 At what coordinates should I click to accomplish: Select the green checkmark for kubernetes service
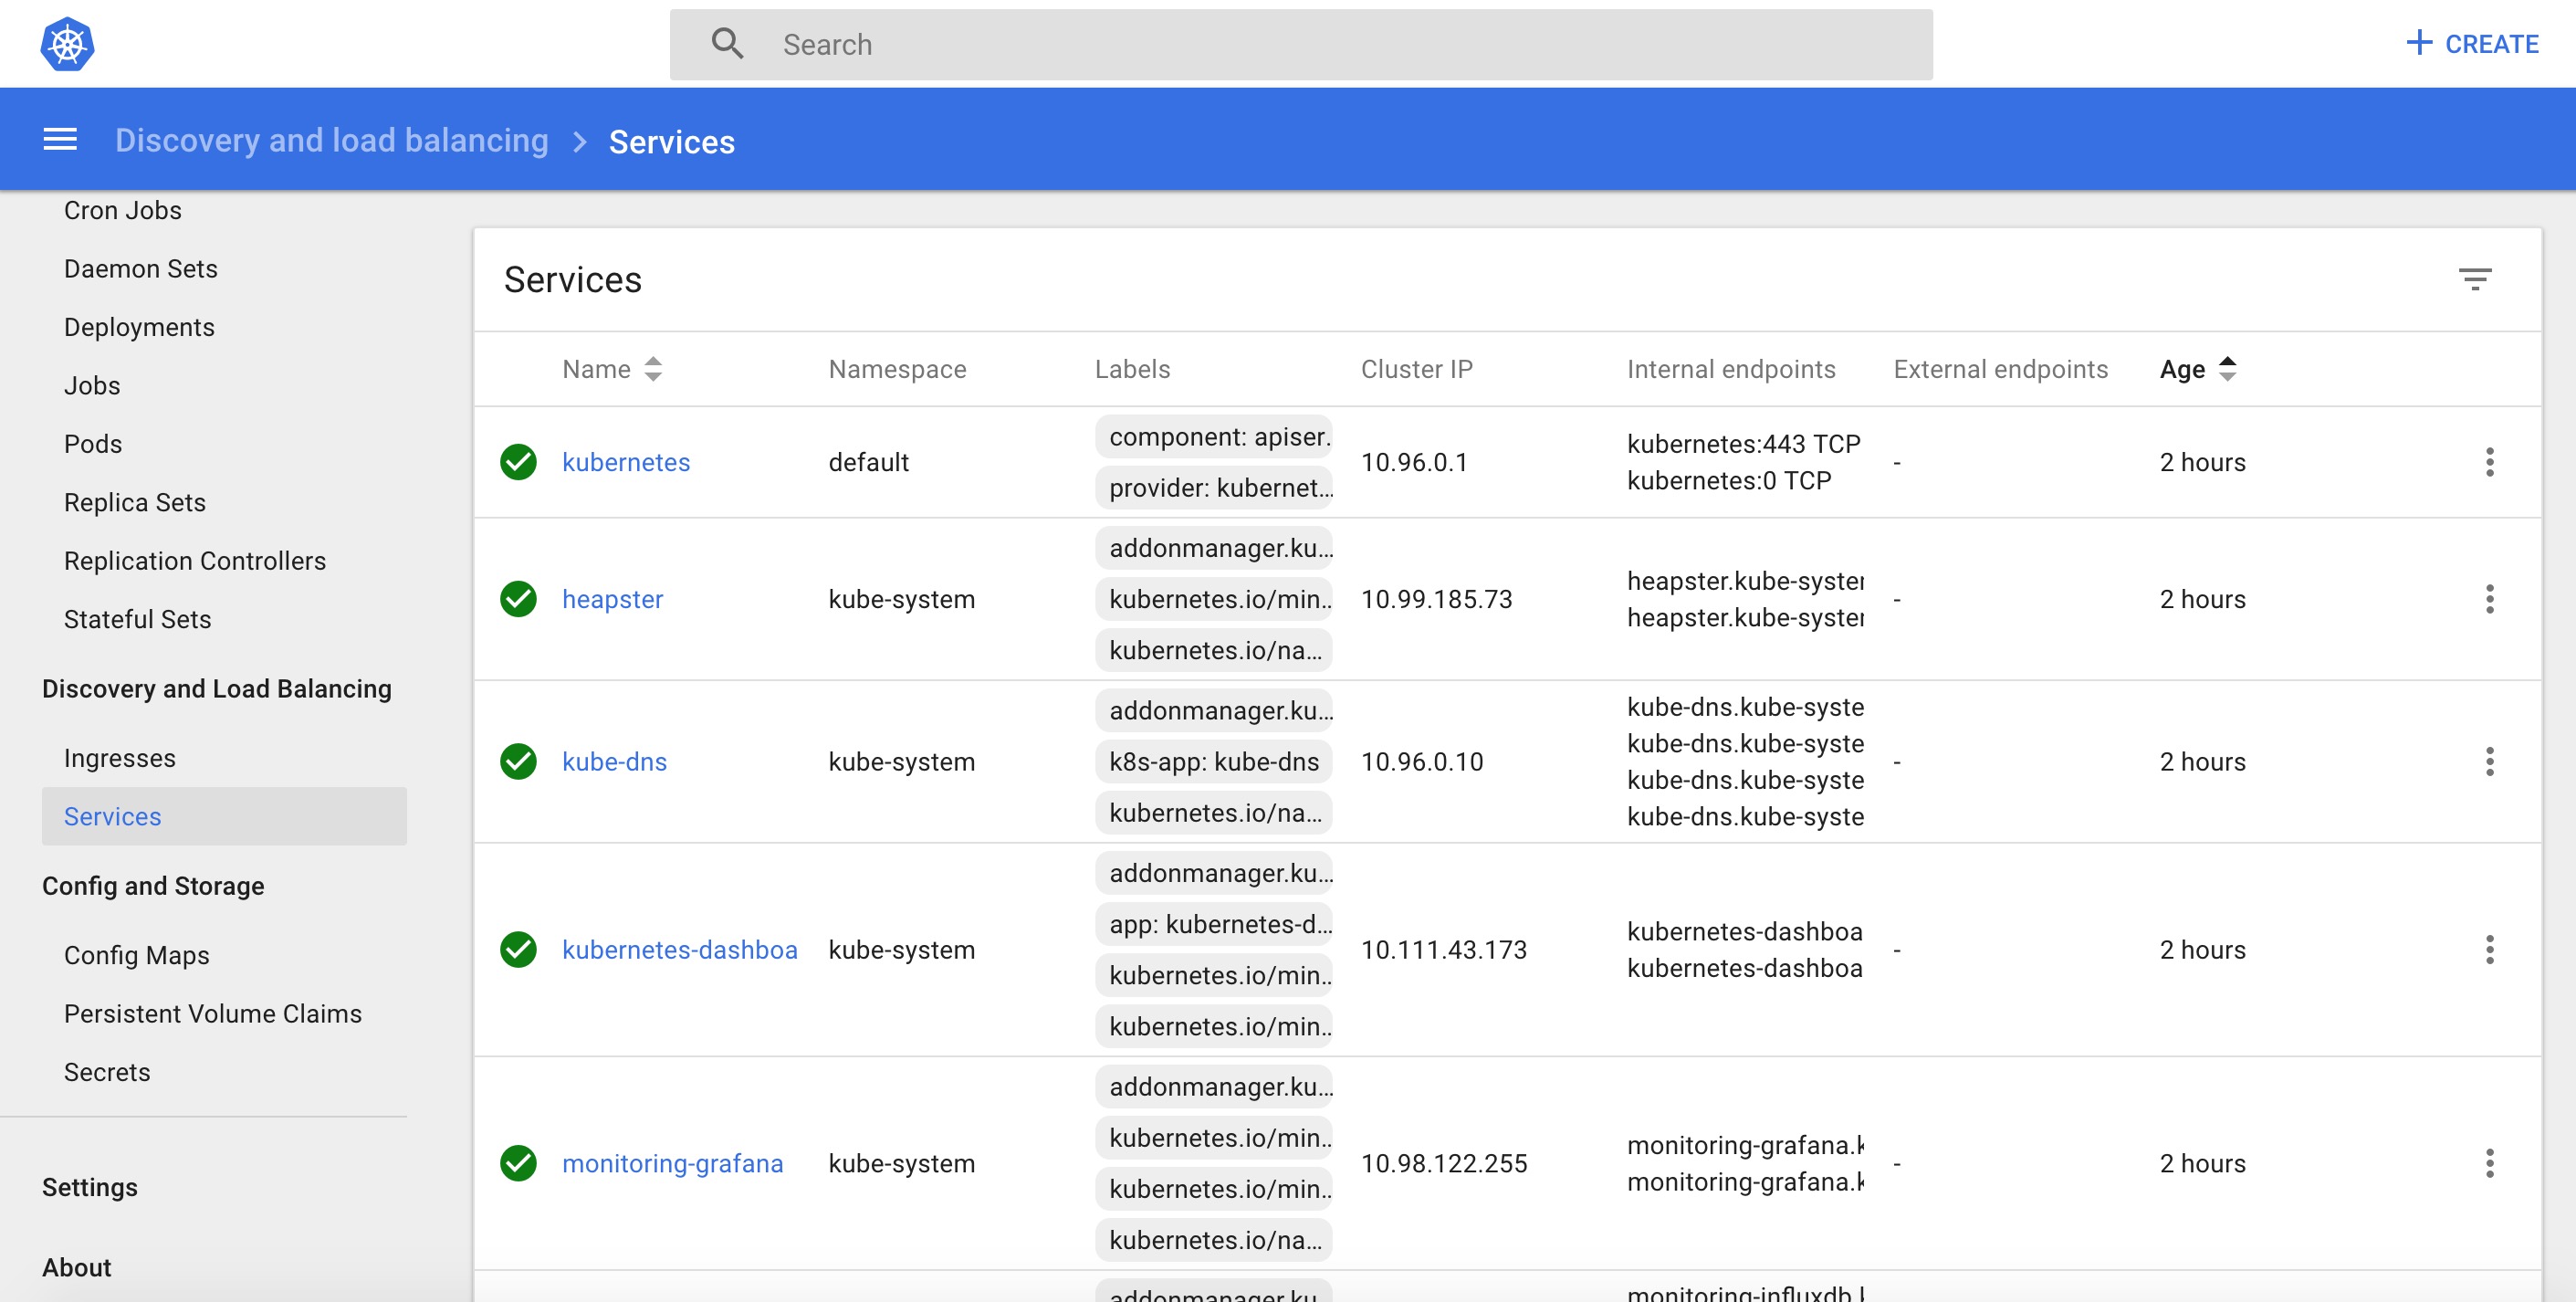pyautogui.click(x=519, y=462)
